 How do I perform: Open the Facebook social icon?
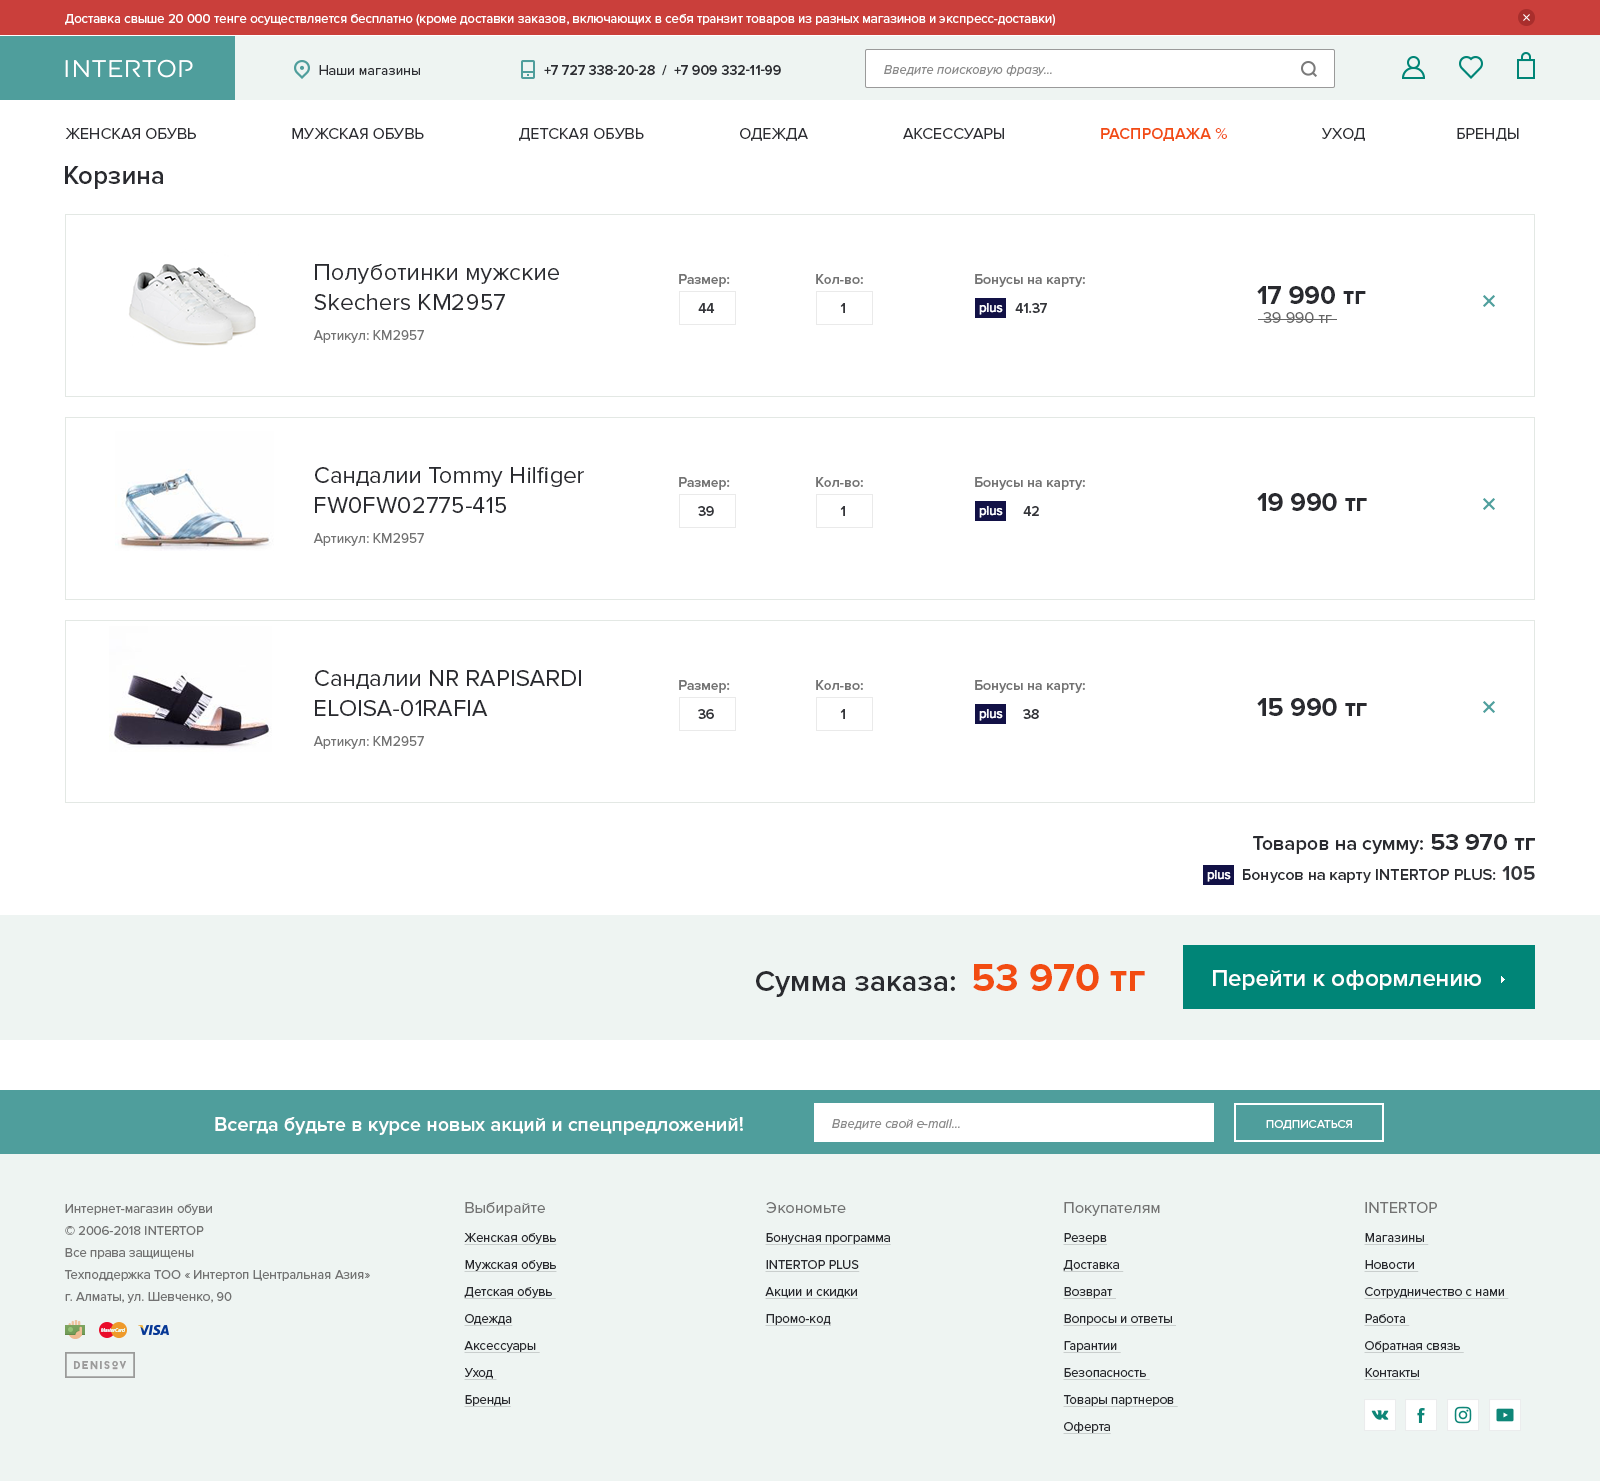click(x=1421, y=1415)
